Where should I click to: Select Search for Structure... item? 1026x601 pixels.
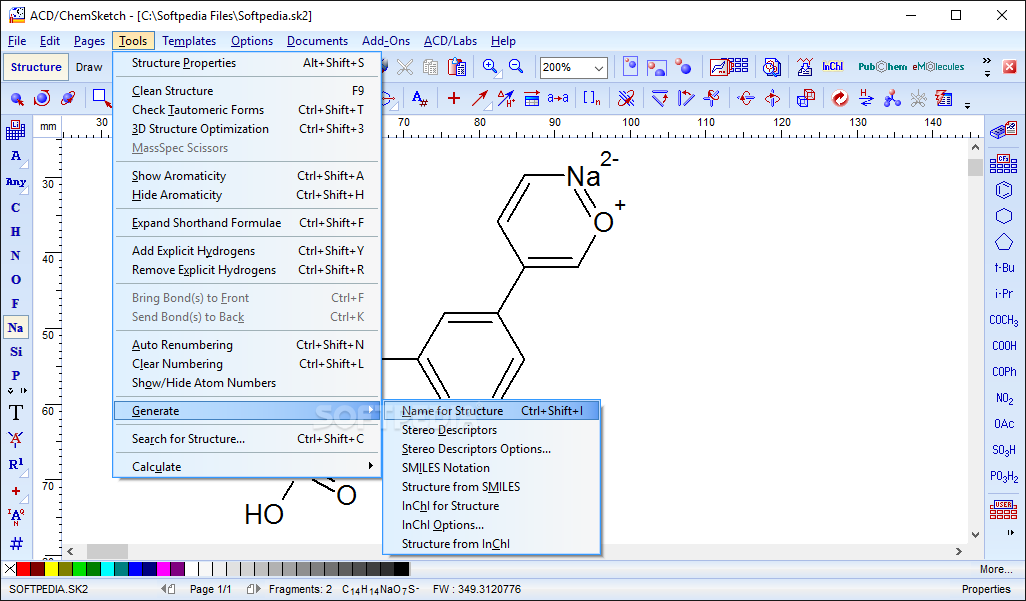tap(247, 439)
